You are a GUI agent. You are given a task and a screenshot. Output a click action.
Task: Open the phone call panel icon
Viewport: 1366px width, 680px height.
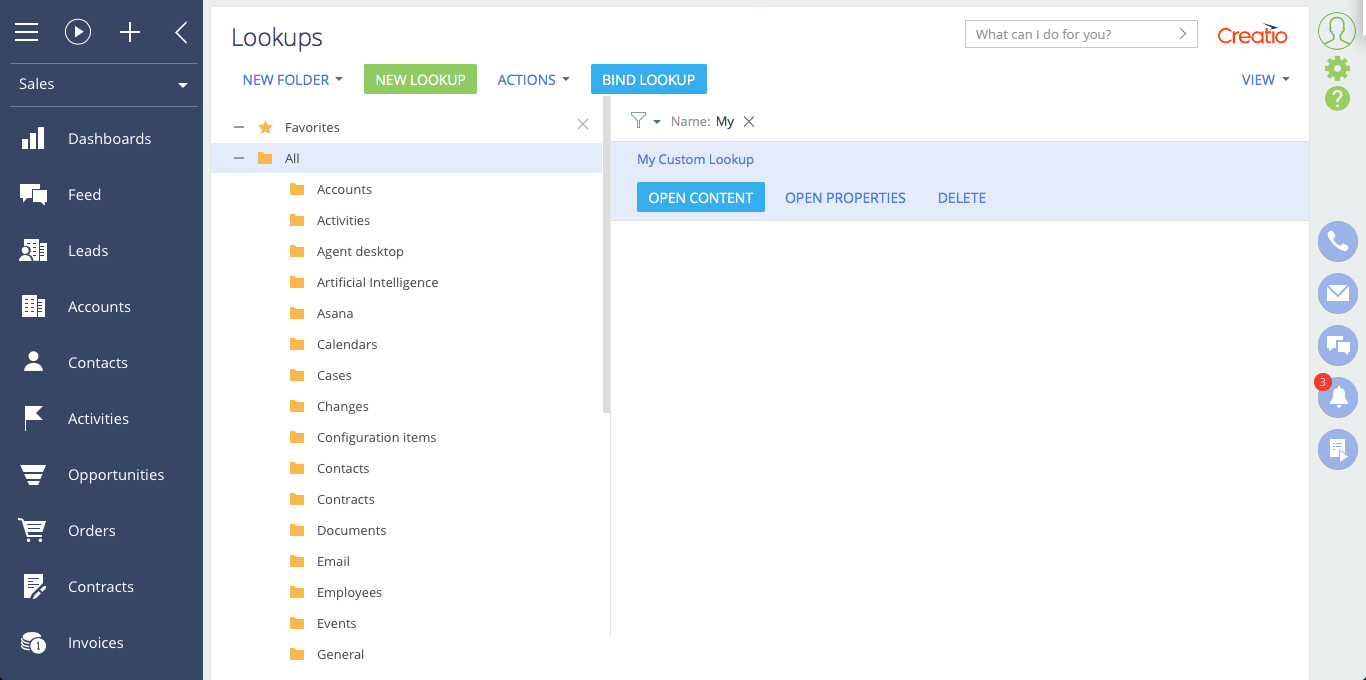pos(1338,241)
